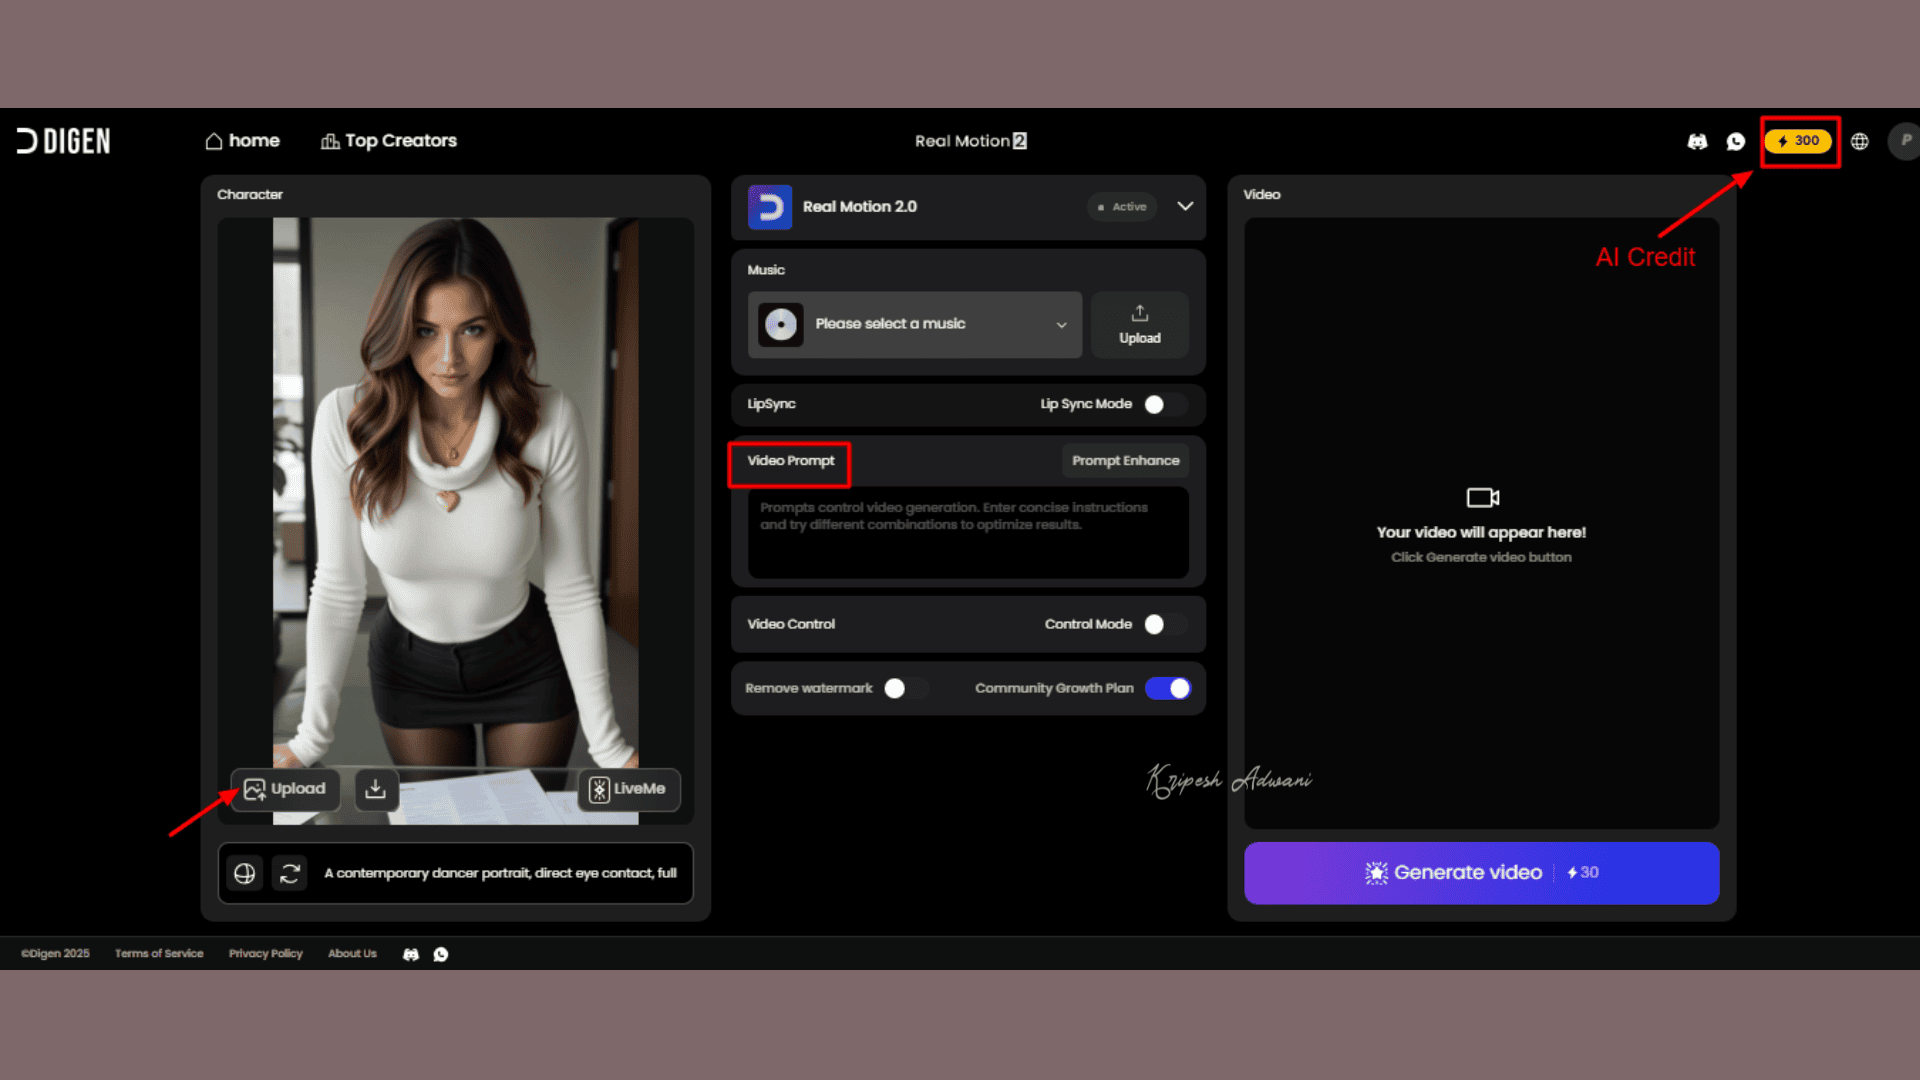Open the profile avatar menu

(x=1904, y=141)
